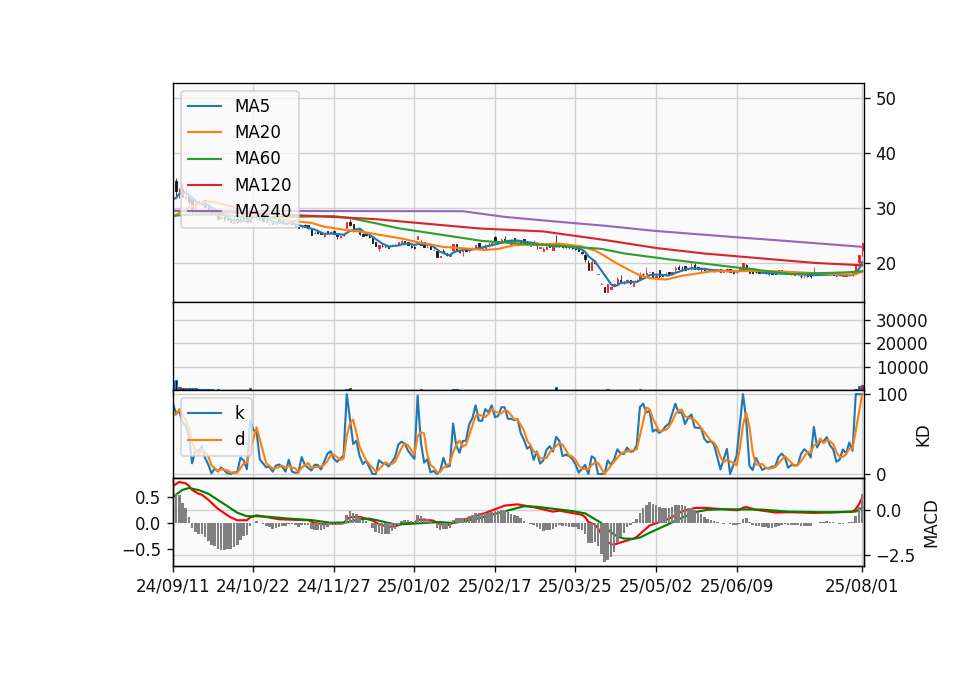The image size is (960, 690).
Task: Click the volume axis value 20000
Action: (x=901, y=344)
